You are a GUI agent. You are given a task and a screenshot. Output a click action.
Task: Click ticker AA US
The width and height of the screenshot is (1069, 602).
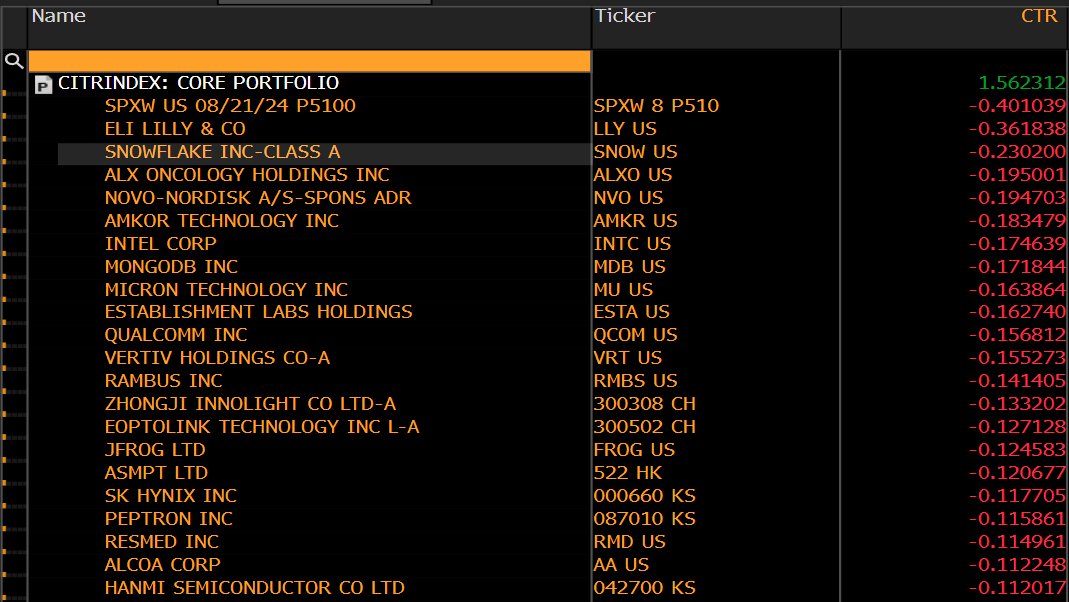coord(621,565)
